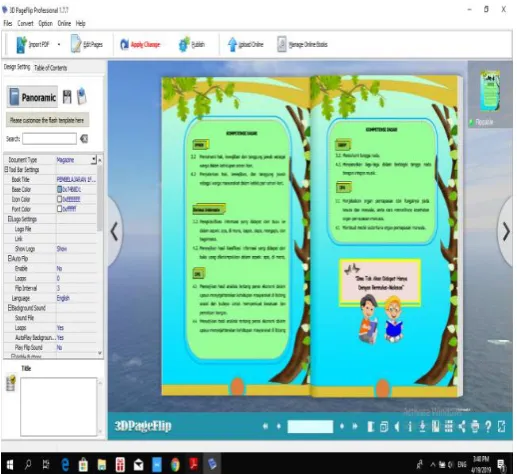
Task: Click the red Apply Change button
Action: tap(140, 44)
